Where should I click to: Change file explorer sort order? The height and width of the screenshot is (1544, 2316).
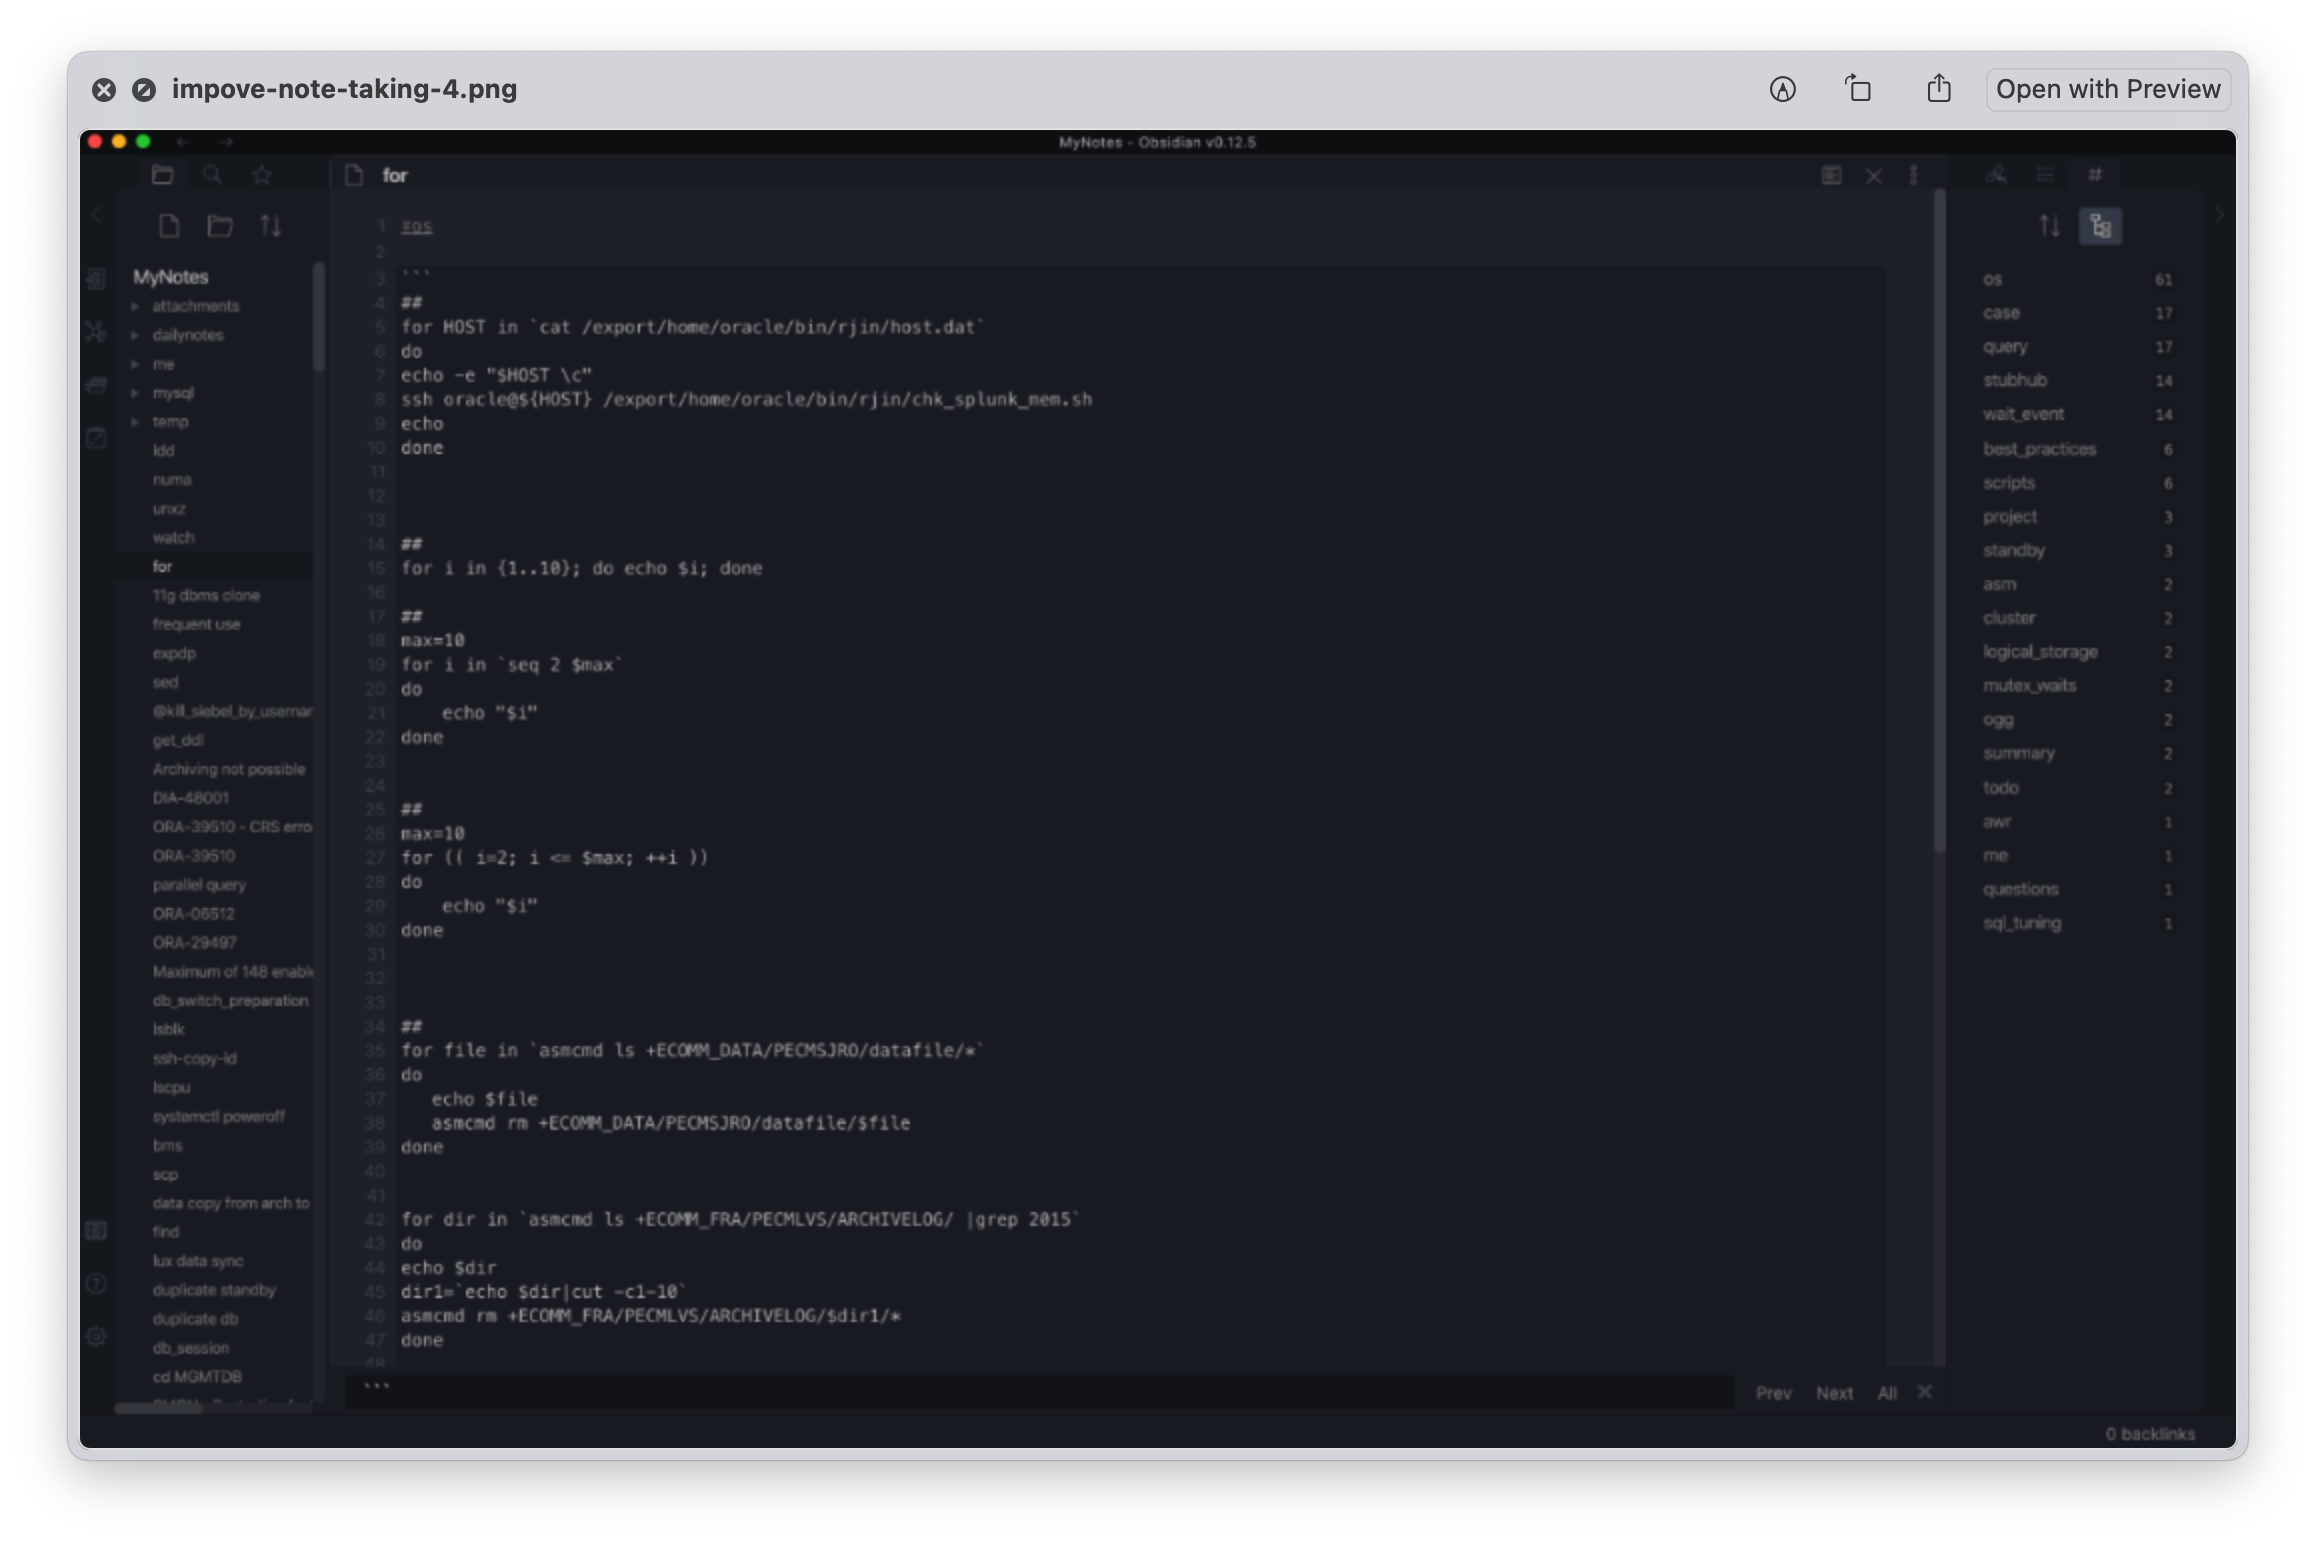(x=271, y=226)
